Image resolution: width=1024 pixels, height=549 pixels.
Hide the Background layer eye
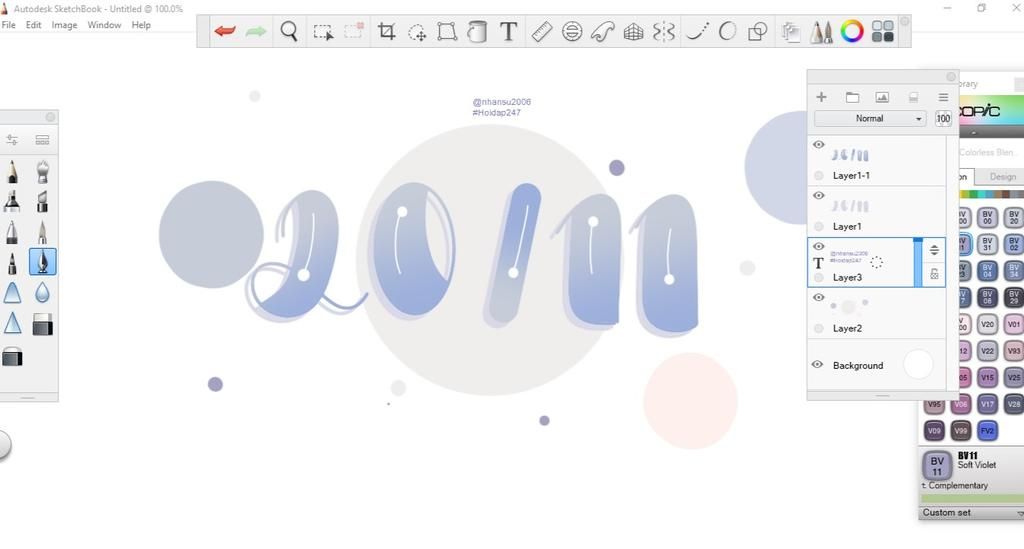tap(817, 365)
